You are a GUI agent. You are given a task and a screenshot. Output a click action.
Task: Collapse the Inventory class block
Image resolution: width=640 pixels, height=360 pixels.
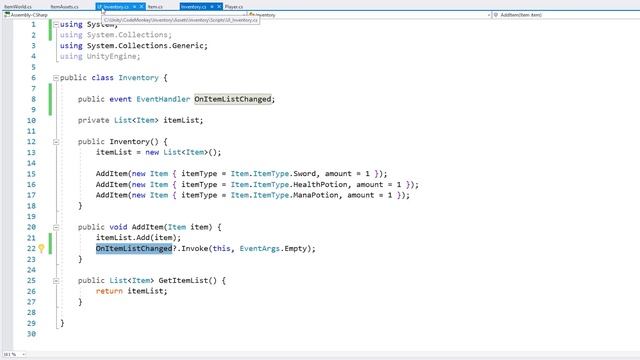[56, 78]
